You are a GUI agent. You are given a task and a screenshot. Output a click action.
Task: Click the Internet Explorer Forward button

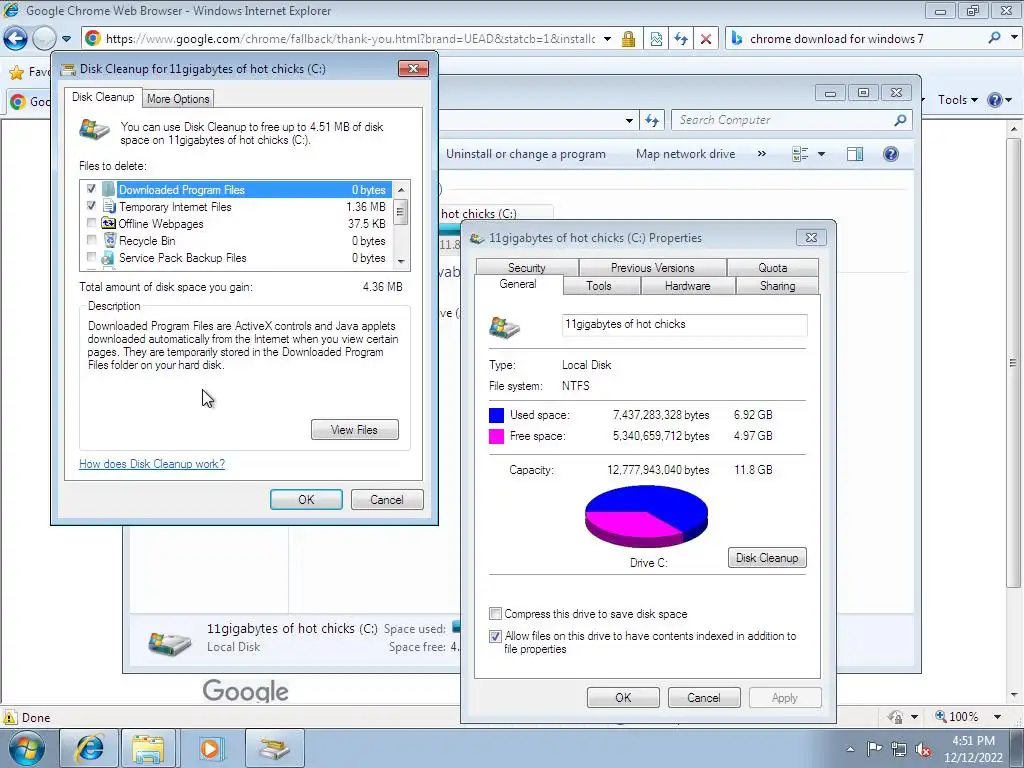click(x=44, y=39)
